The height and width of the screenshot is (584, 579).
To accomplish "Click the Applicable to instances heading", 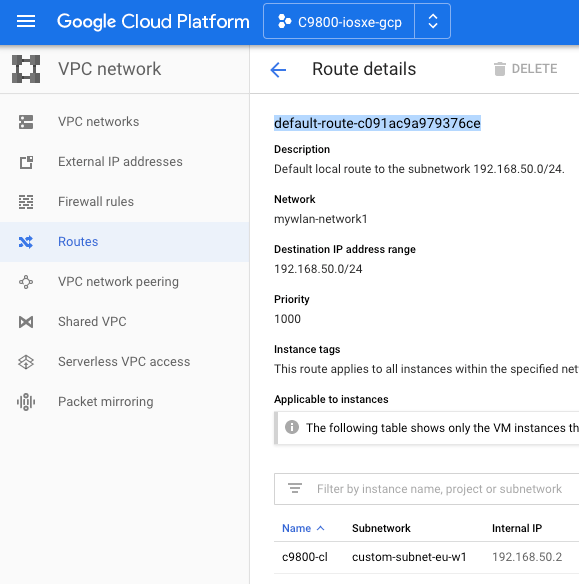I will 331,399.
